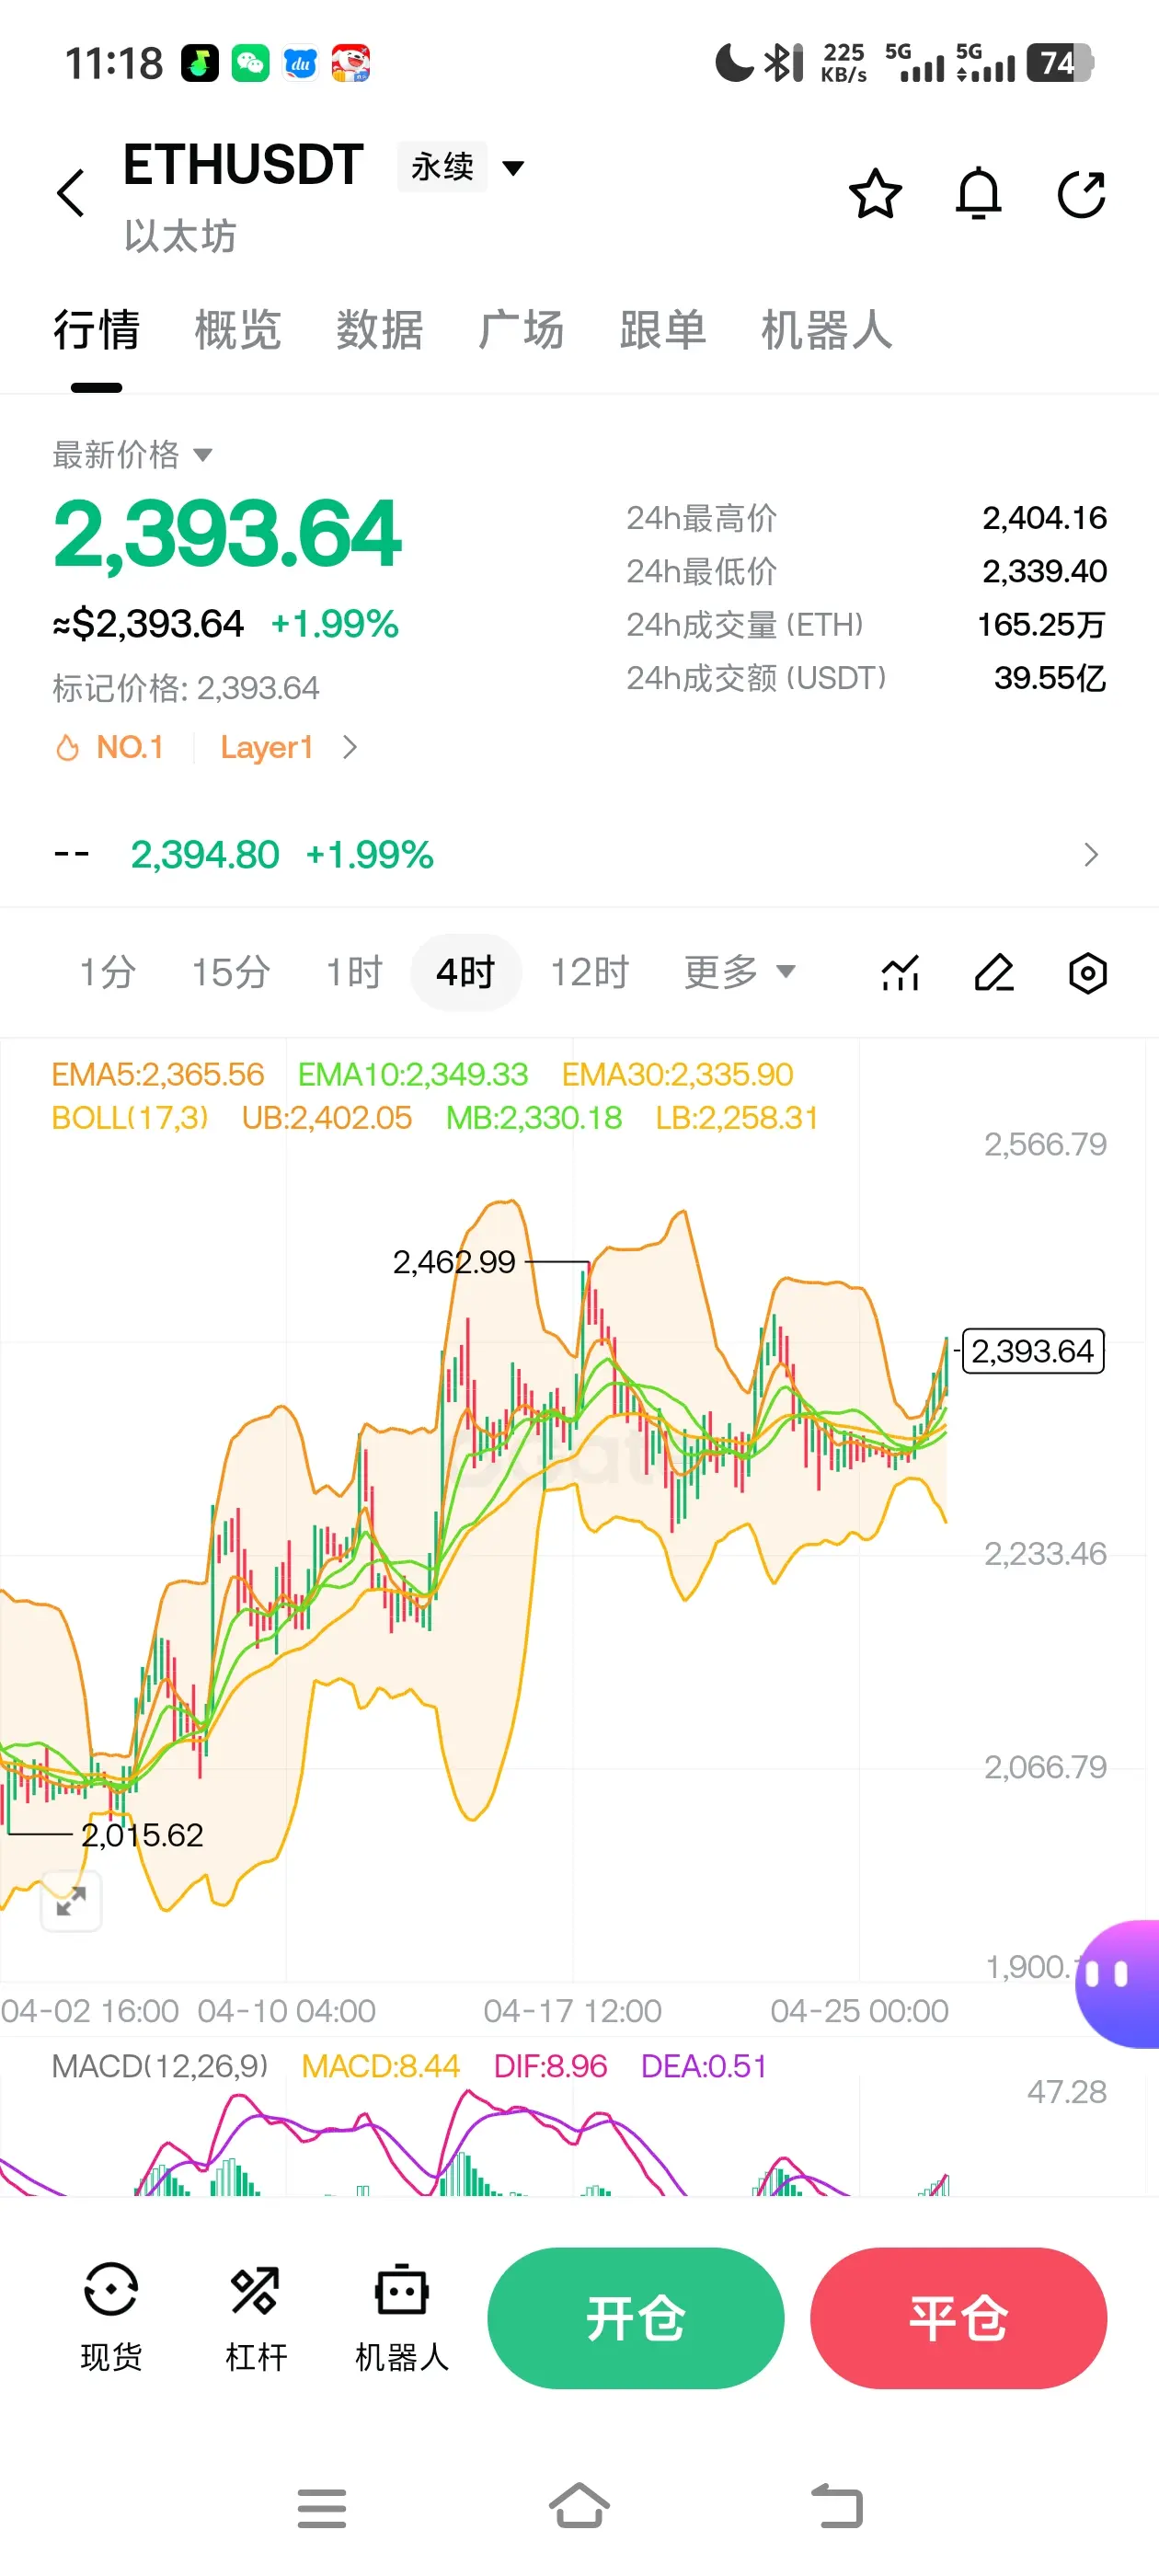
Task: Select 1时 timeframe
Action: click(354, 972)
